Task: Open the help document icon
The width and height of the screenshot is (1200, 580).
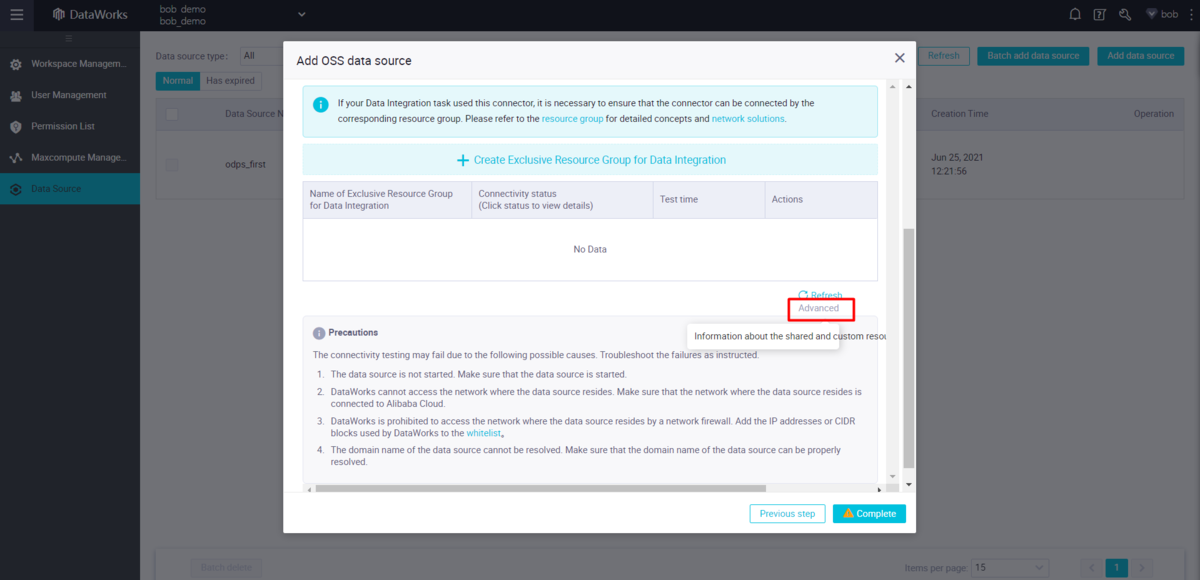Action: pos(1100,14)
